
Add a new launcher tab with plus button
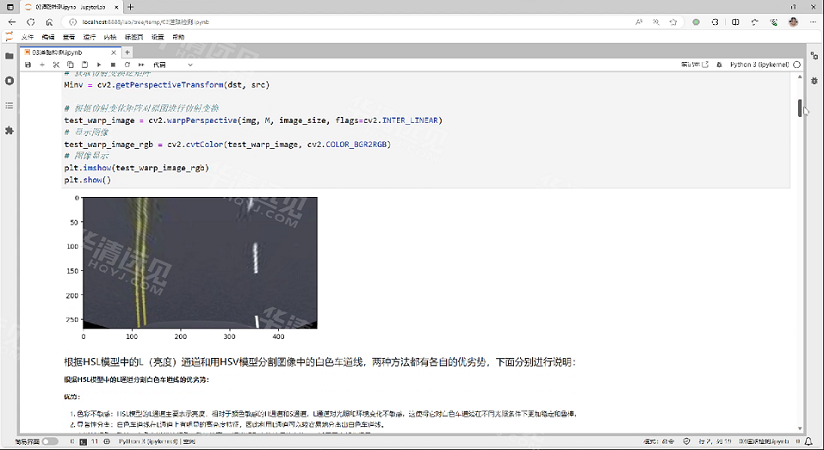coord(128,51)
